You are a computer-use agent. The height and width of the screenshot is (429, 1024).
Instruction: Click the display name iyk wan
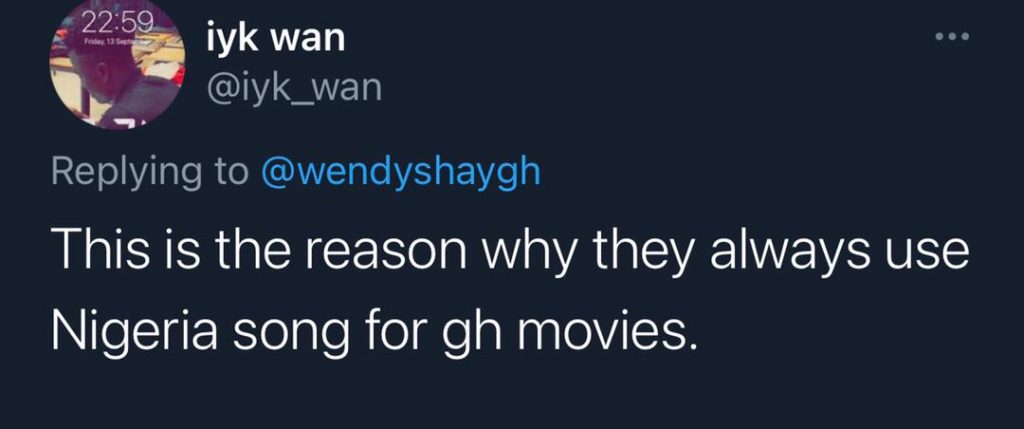click(x=275, y=39)
